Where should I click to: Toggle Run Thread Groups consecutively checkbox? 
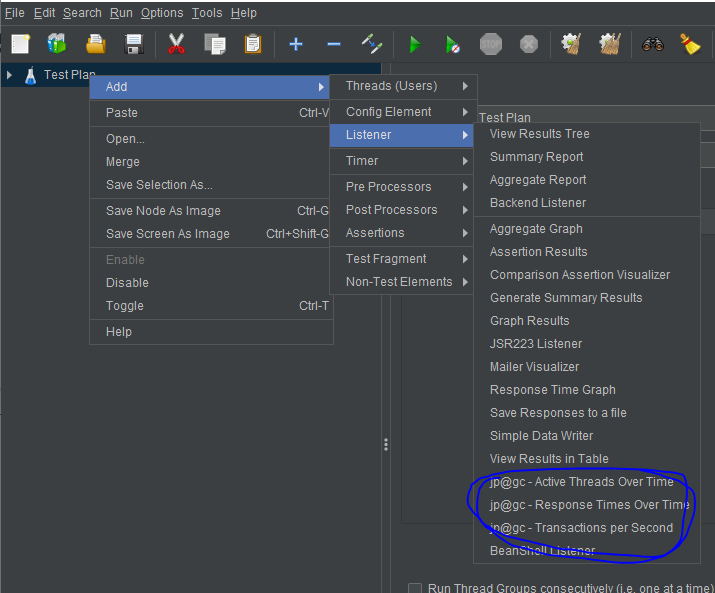point(414,588)
